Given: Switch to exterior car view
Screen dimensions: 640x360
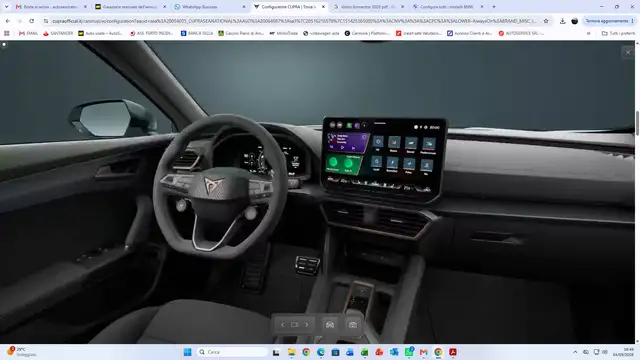Looking at the screenshot, I should coord(330,325).
